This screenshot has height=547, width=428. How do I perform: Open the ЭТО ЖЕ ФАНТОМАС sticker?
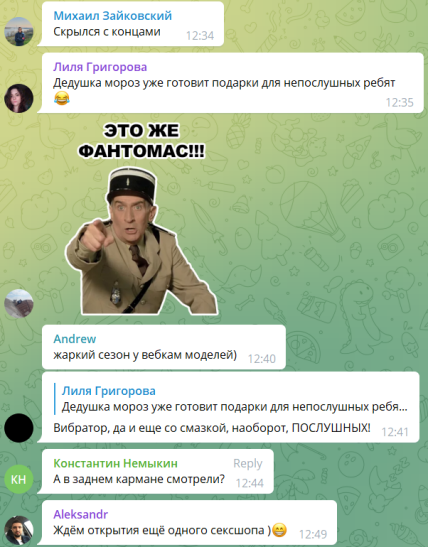[141, 217]
